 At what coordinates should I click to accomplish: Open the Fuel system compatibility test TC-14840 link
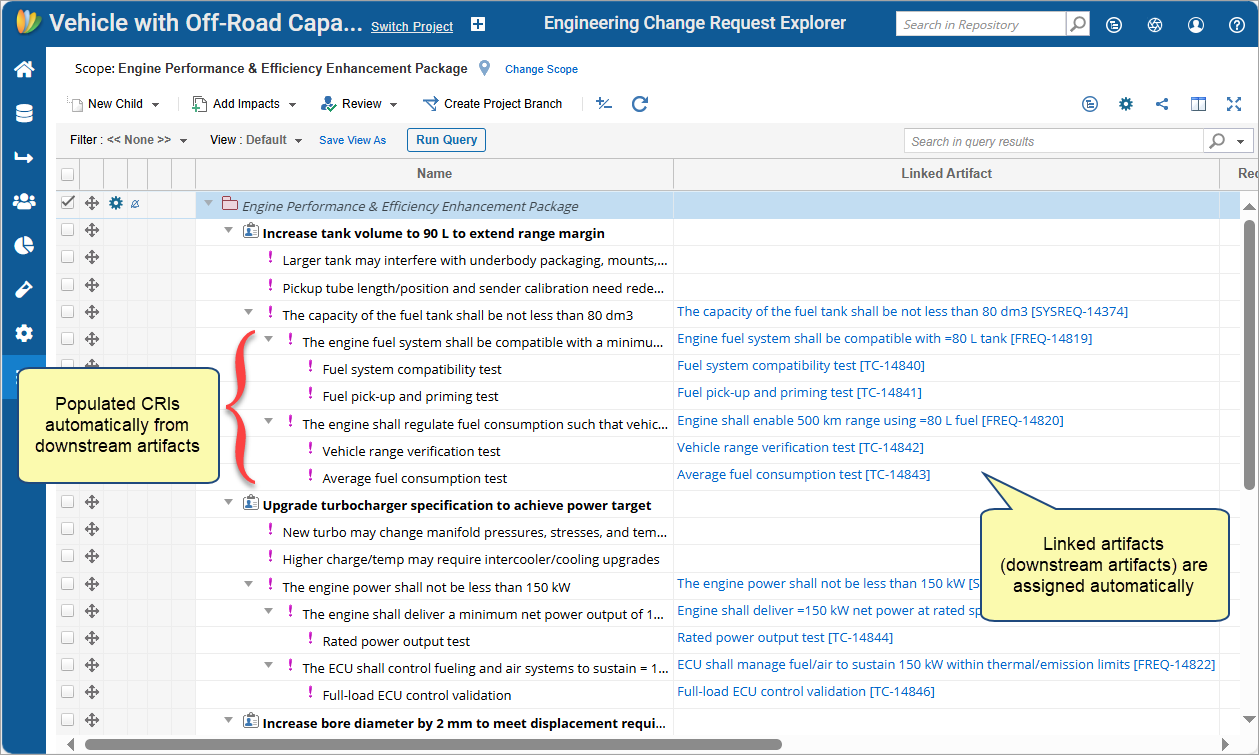coord(766,366)
